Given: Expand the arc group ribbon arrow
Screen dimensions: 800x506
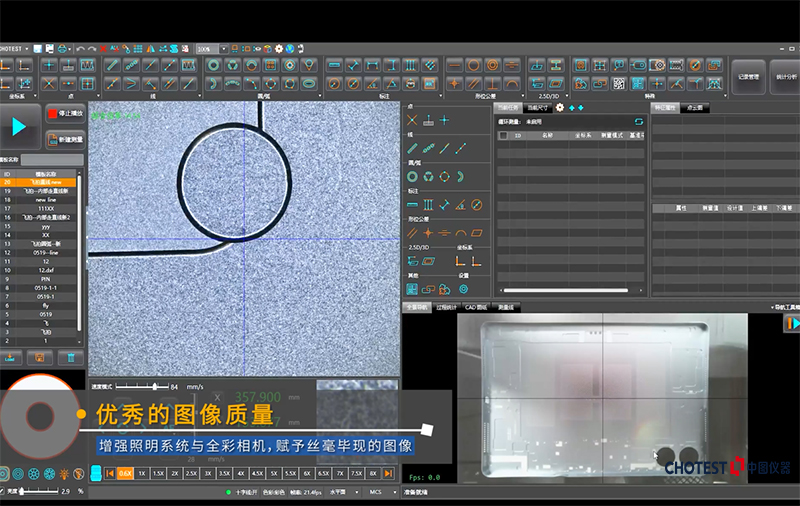Looking at the screenshot, I should [x=320, y=96].
